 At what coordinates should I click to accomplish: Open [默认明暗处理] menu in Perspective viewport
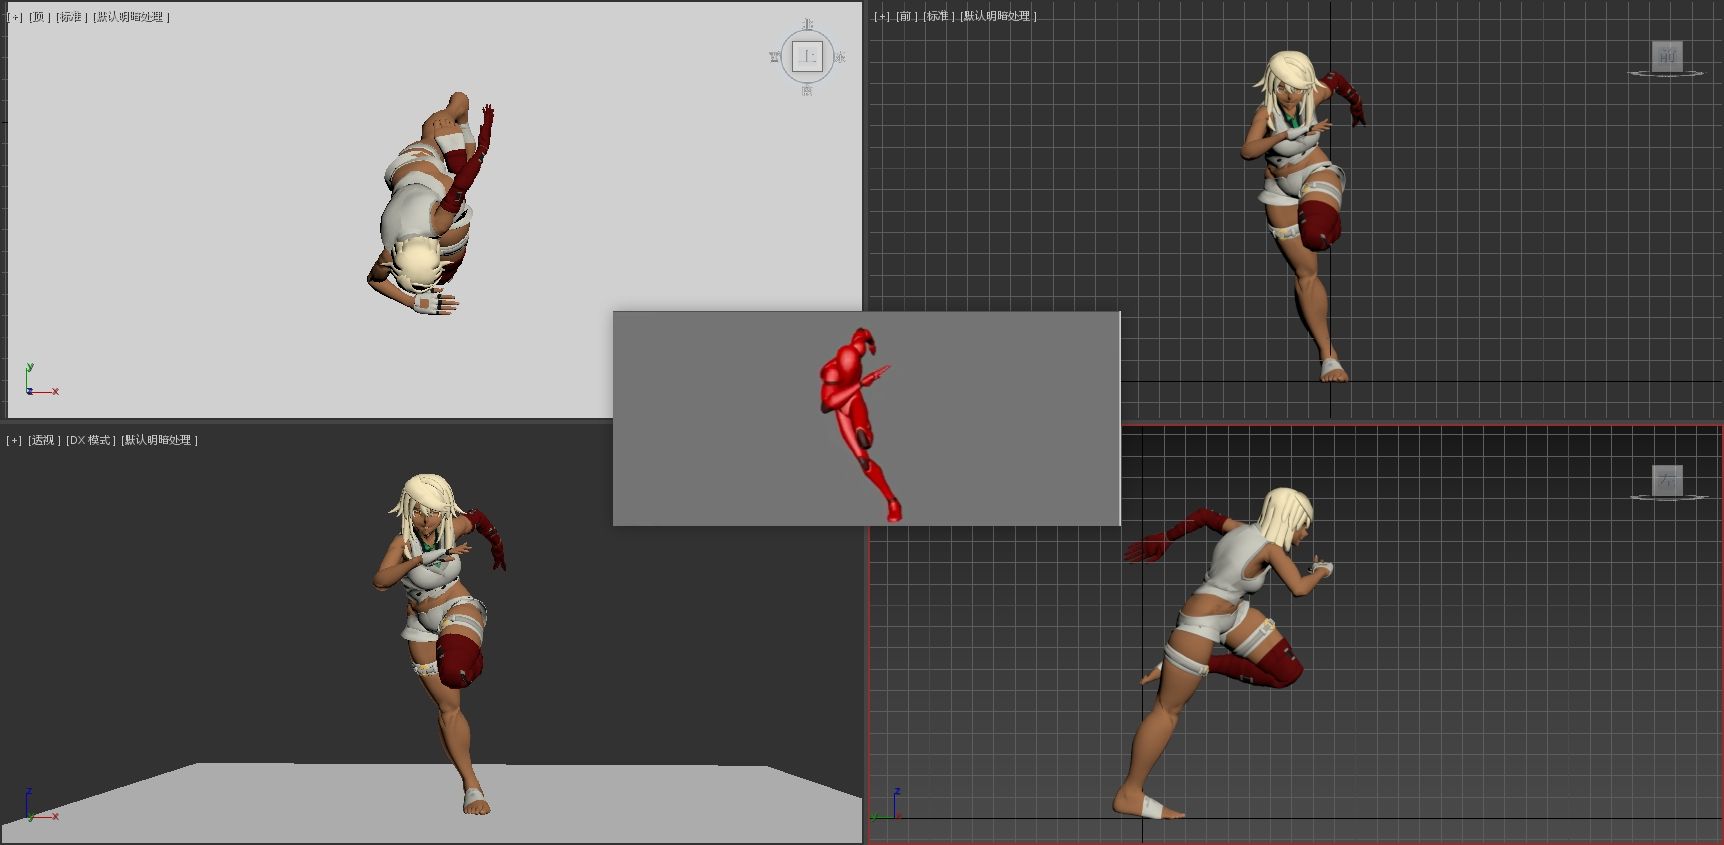[x=160, y=440]
